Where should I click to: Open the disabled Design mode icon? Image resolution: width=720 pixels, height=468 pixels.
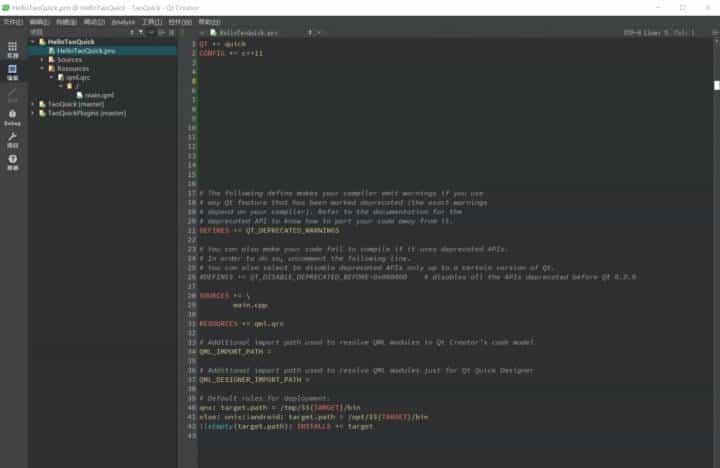coord(12,95)
